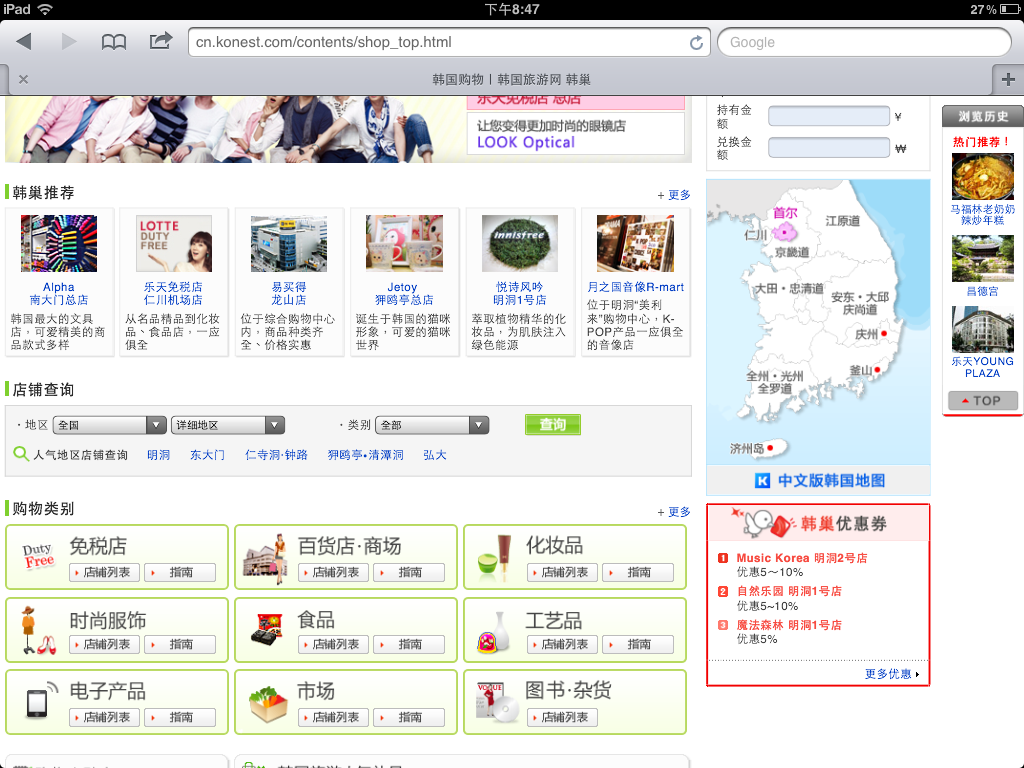1024x768 pixels.
Task: Click 指南 under 免税店
Action: coord(180,572)
